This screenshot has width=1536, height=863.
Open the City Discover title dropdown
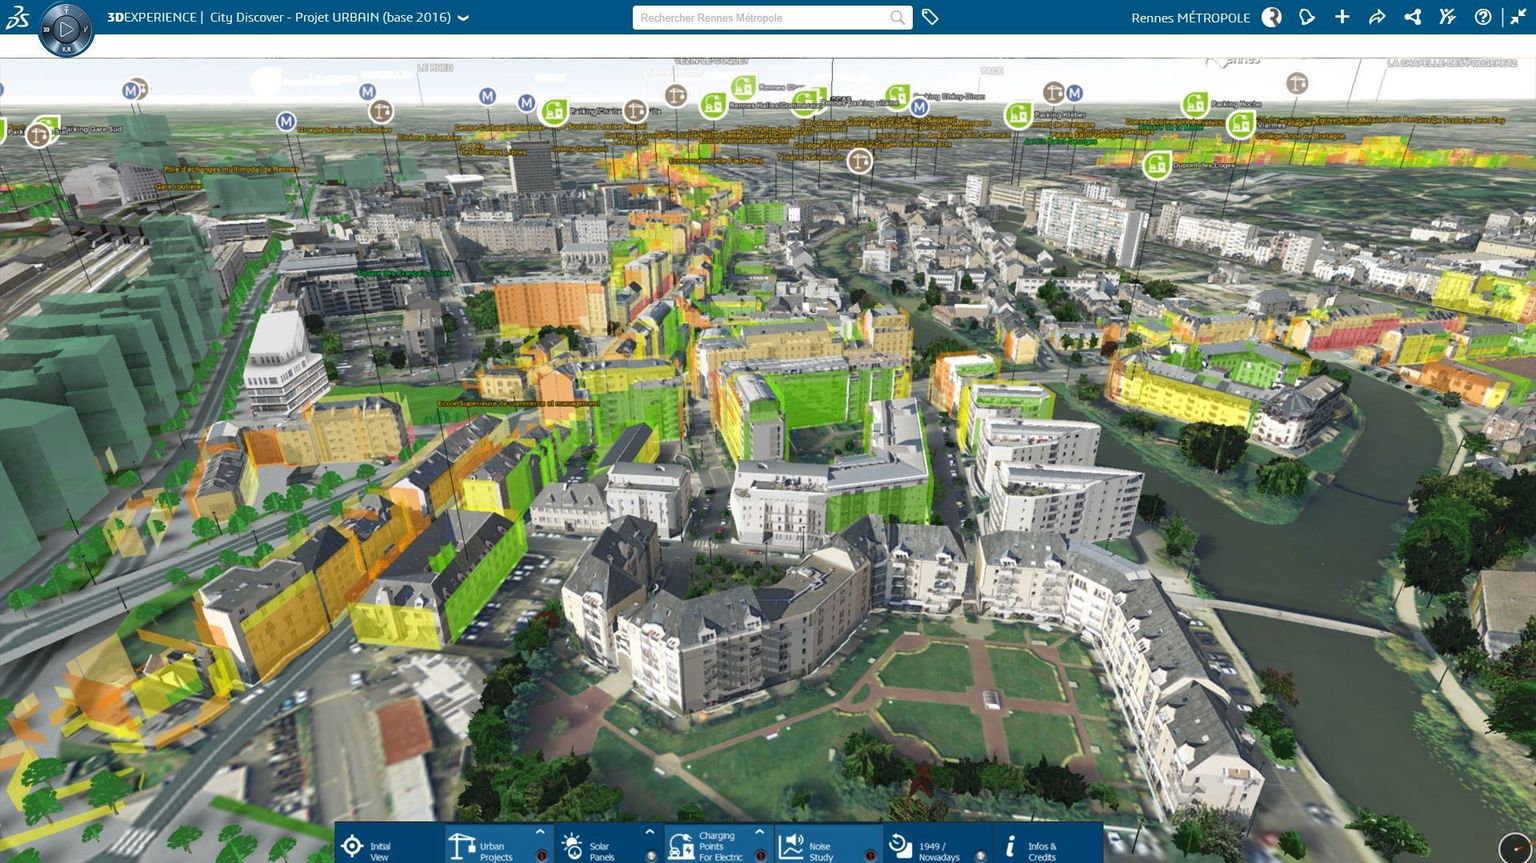(x=463, y=18)
